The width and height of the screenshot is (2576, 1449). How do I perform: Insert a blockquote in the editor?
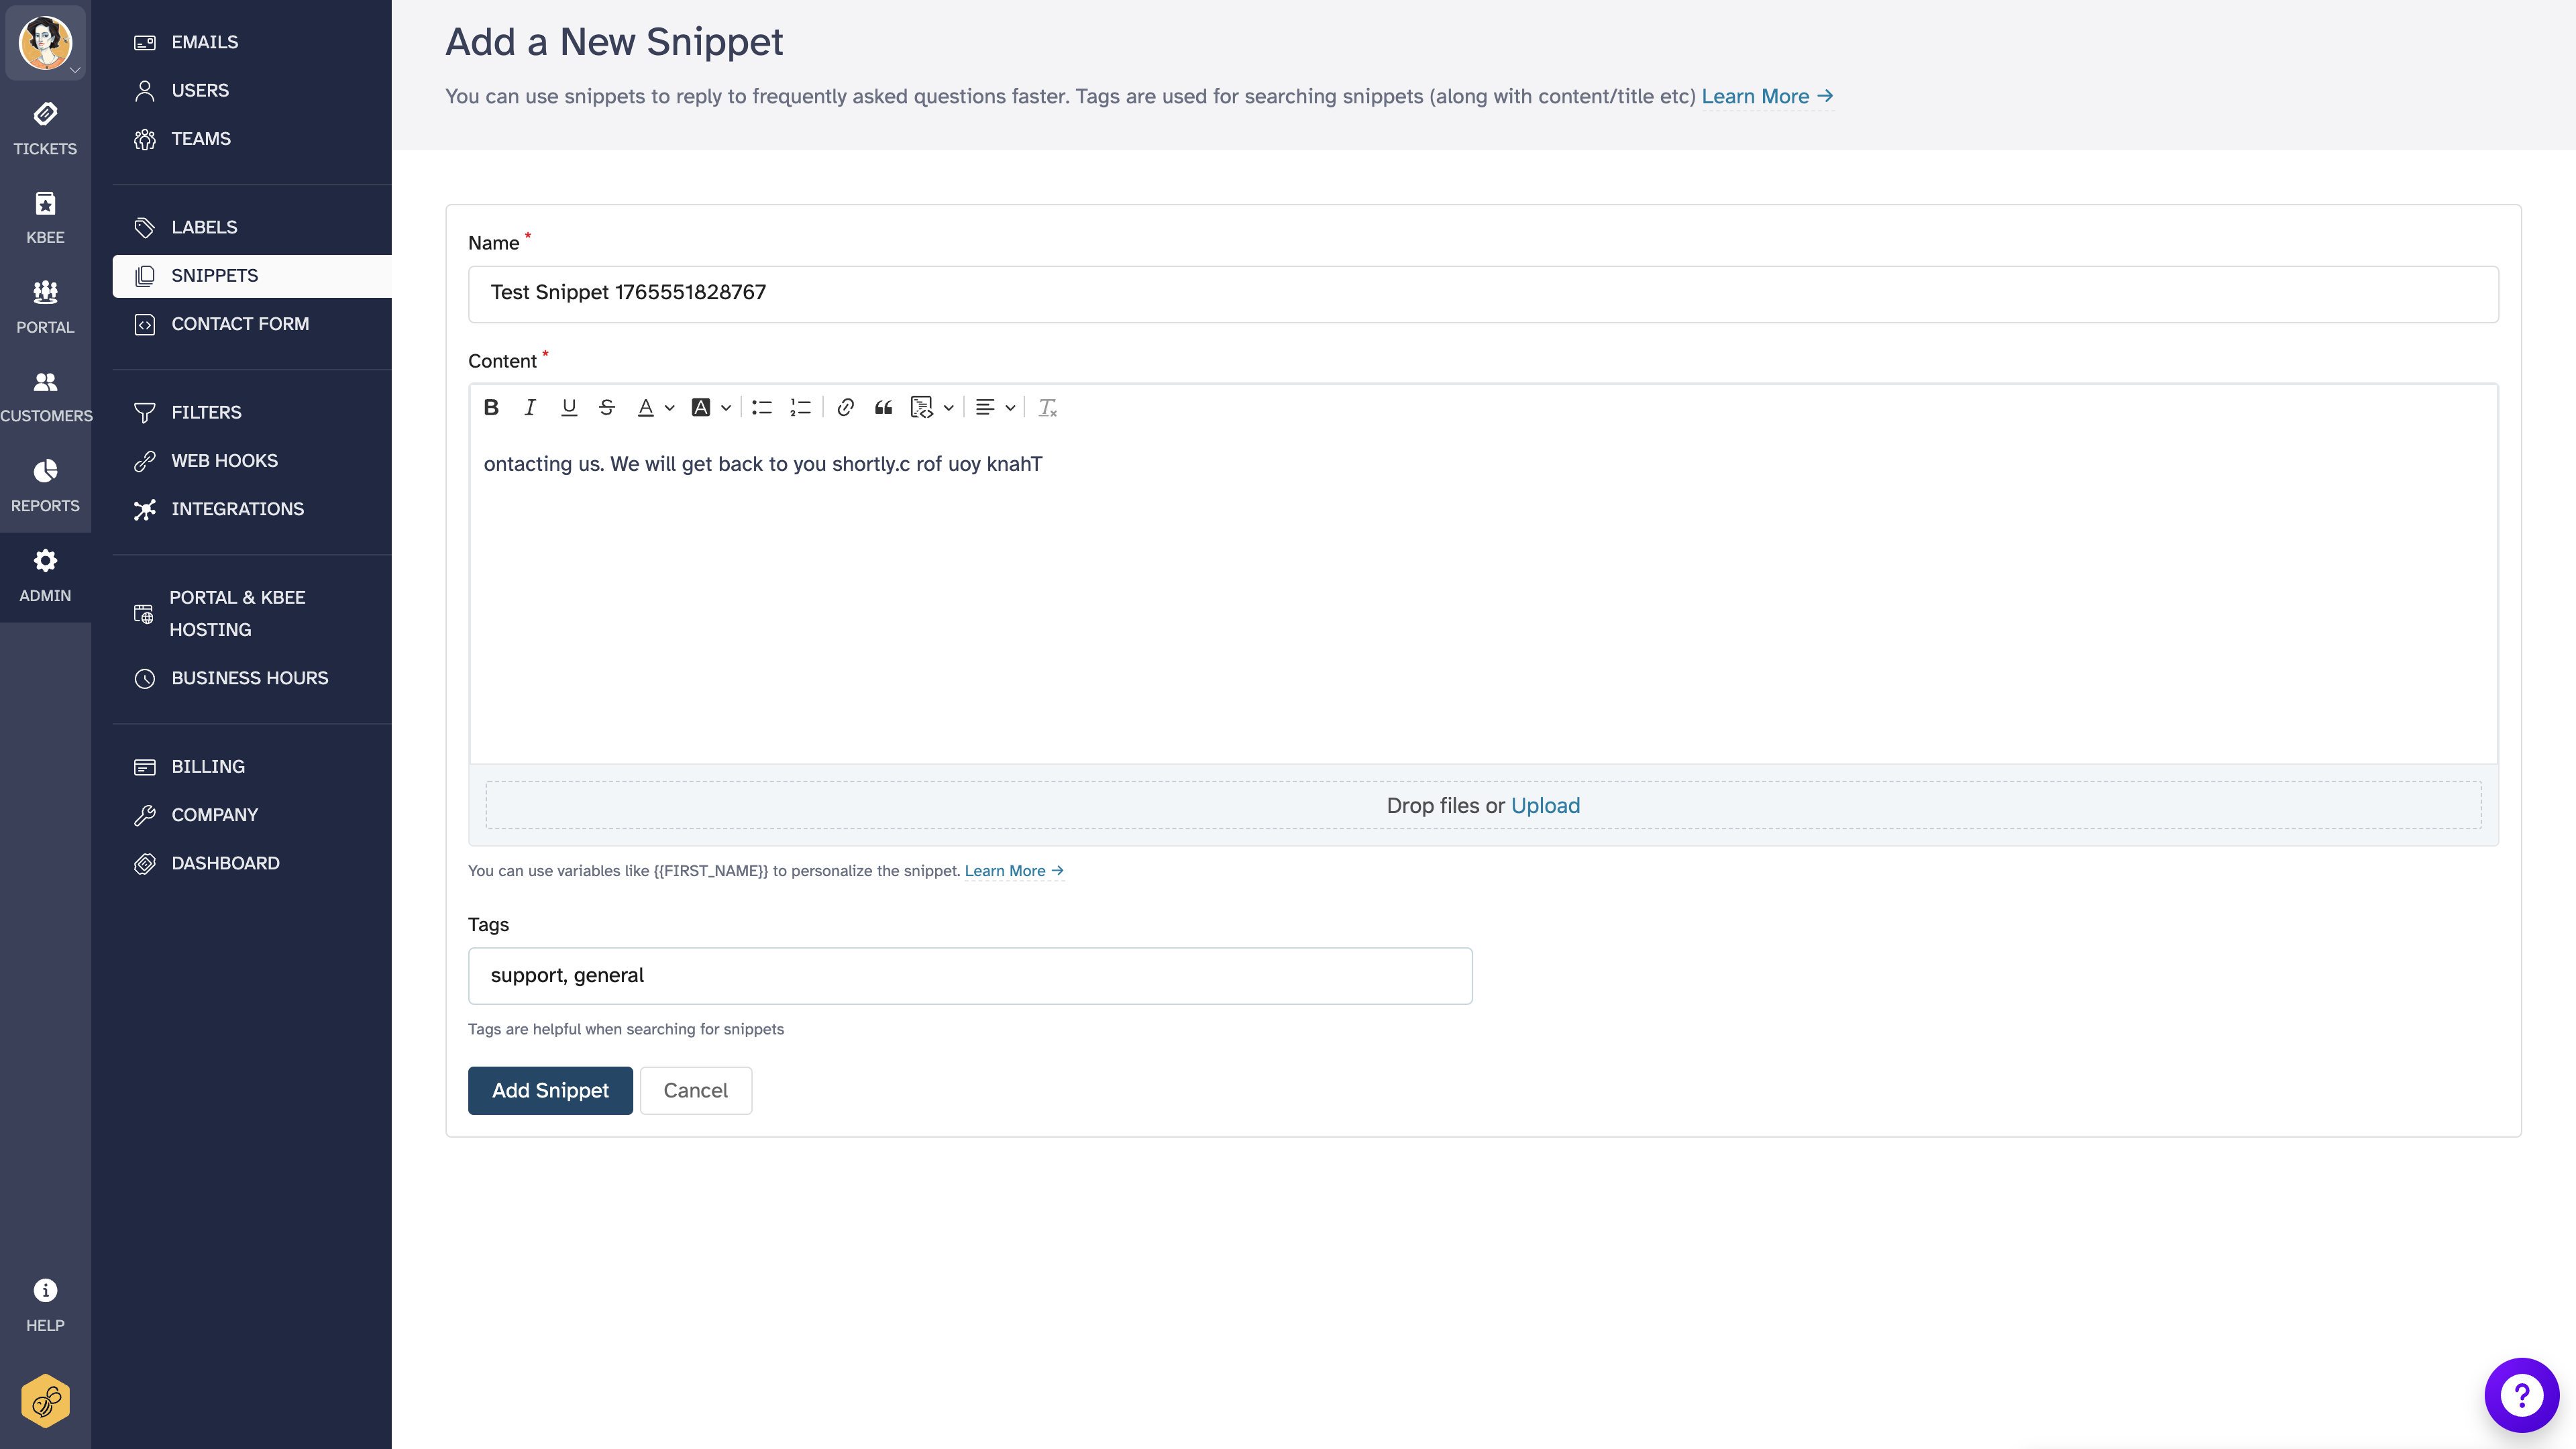[x=883, y=407]
